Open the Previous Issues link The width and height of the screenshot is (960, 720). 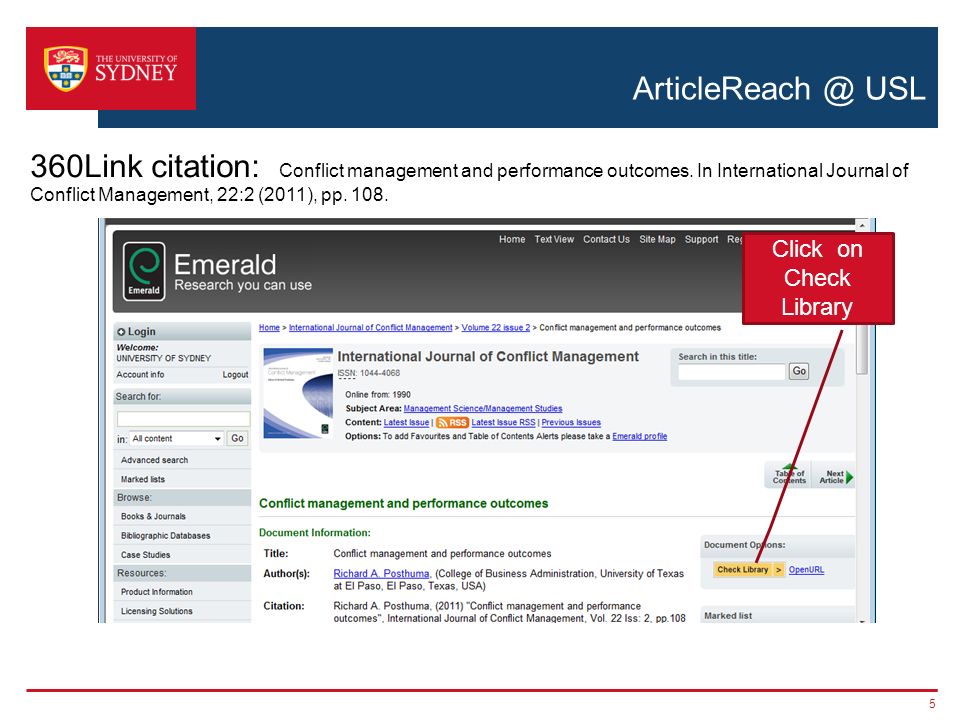[x=571, y=422]
